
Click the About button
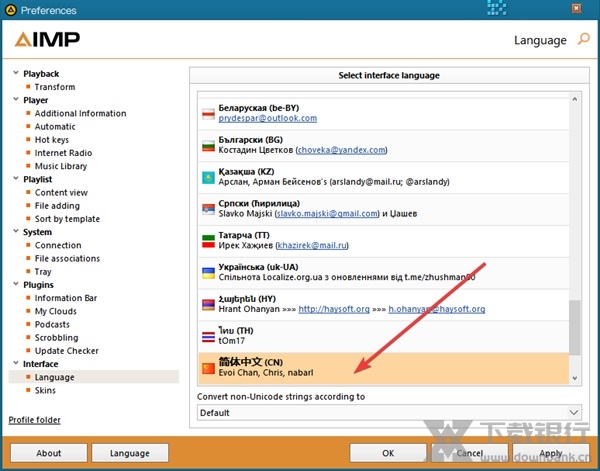point(49,453)
